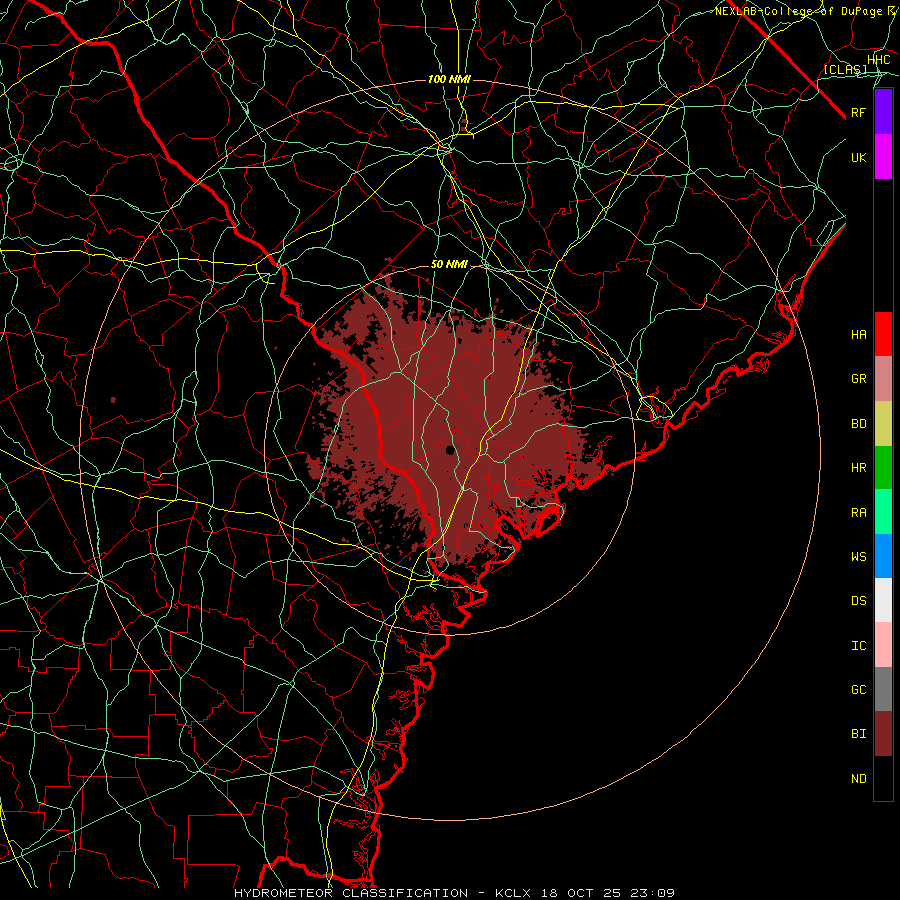Click the IC legend label

[x=858, y=646]
